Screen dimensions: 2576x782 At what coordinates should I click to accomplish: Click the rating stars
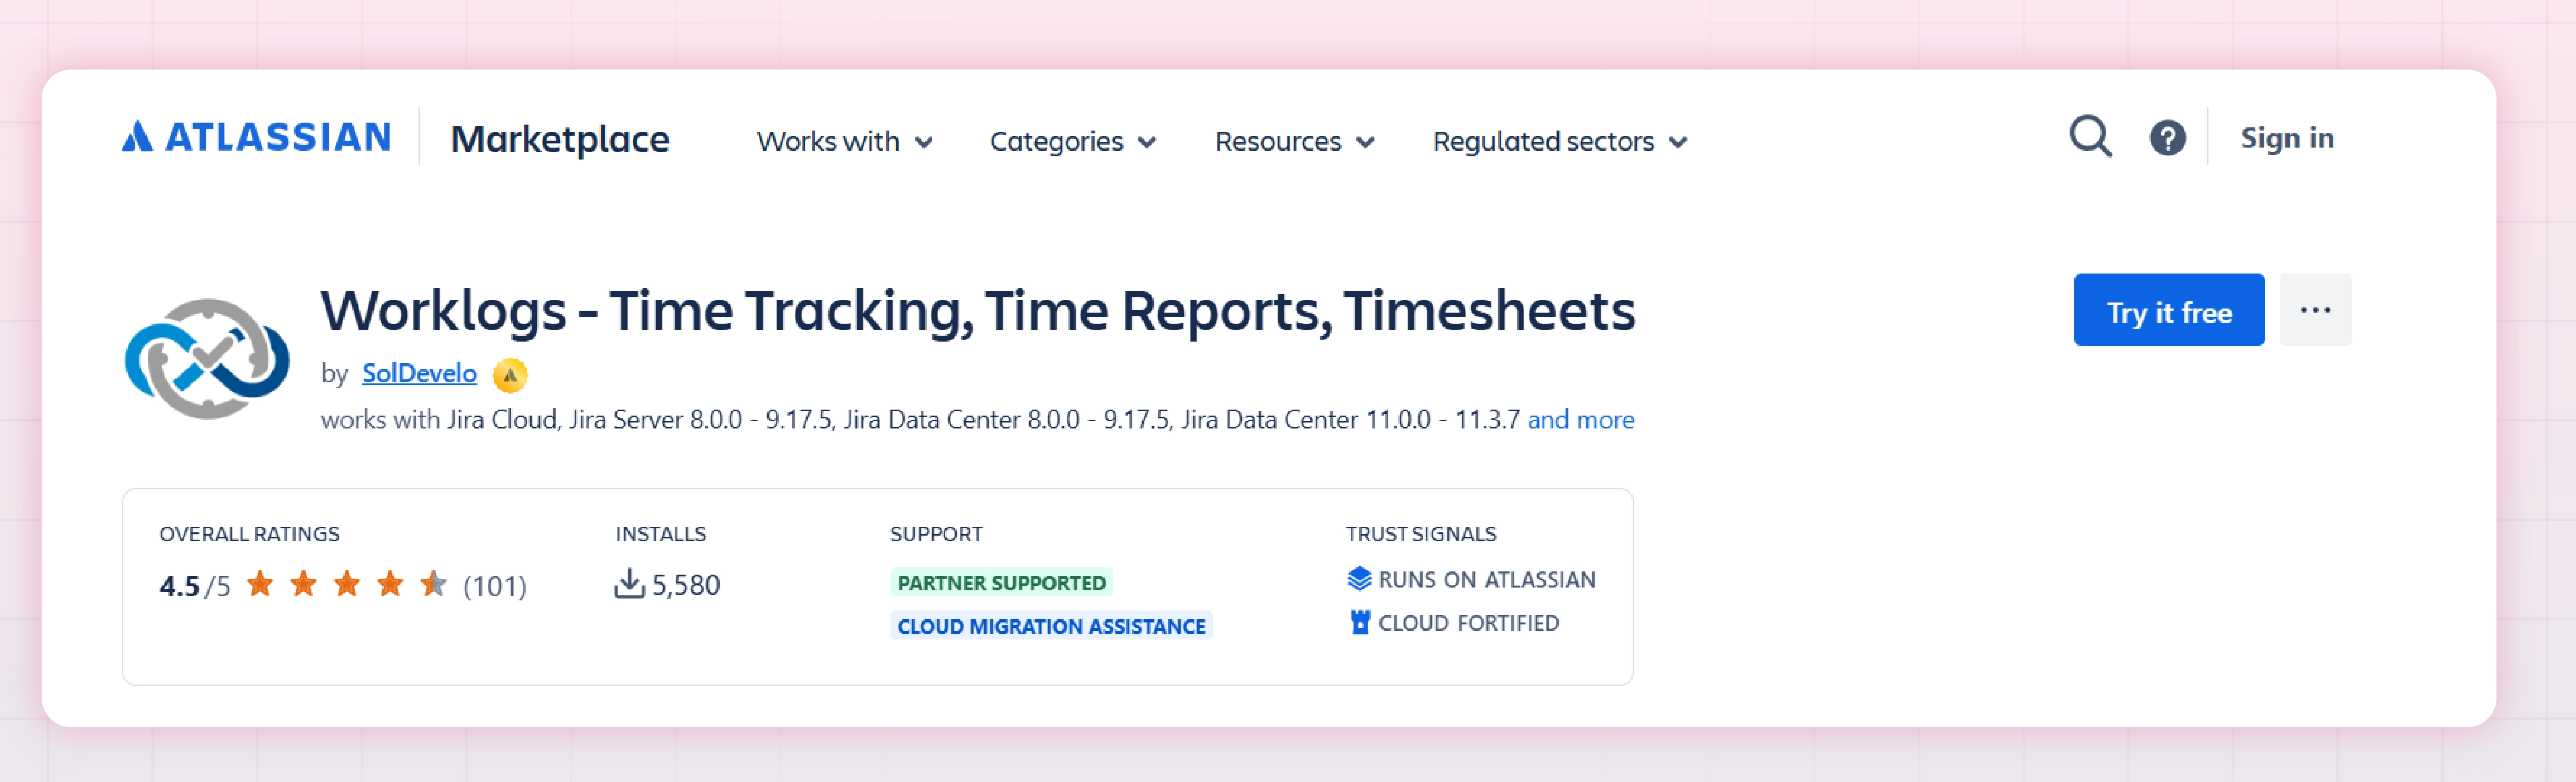pos(346,584)
